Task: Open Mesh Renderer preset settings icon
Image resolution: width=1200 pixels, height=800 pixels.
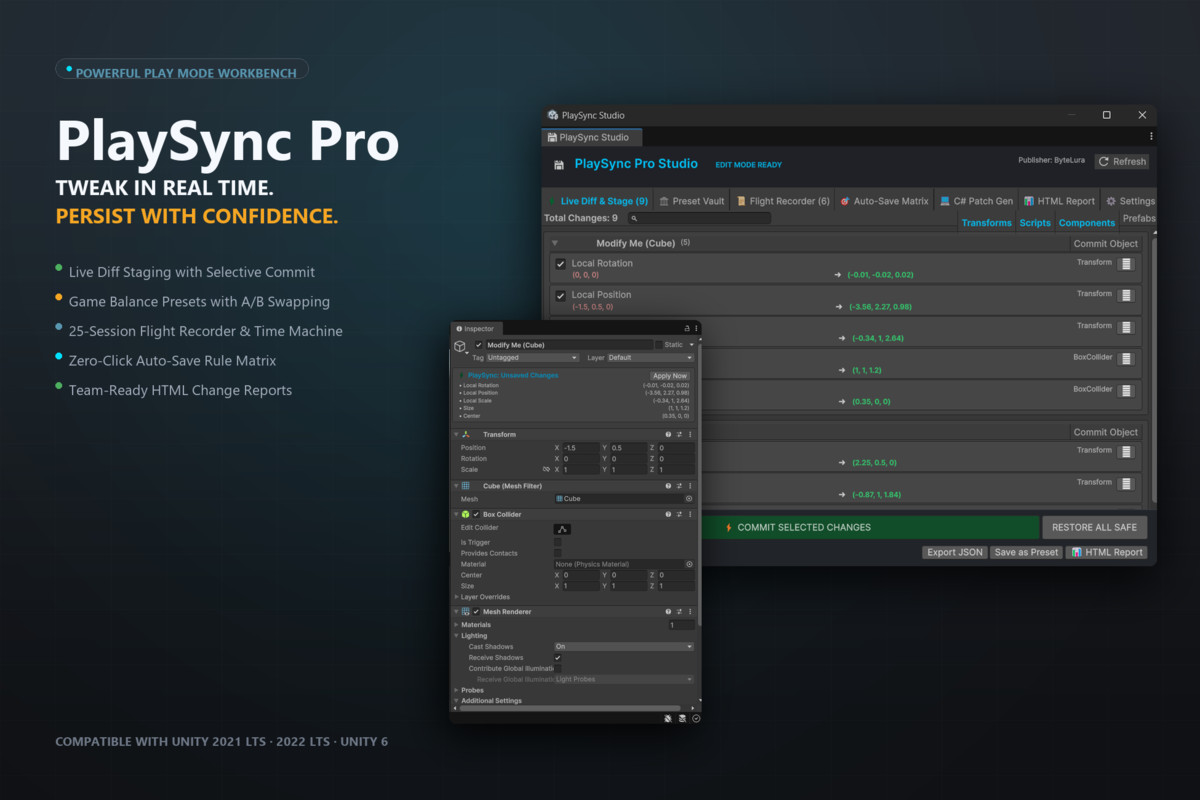Action: click(679, 611)
